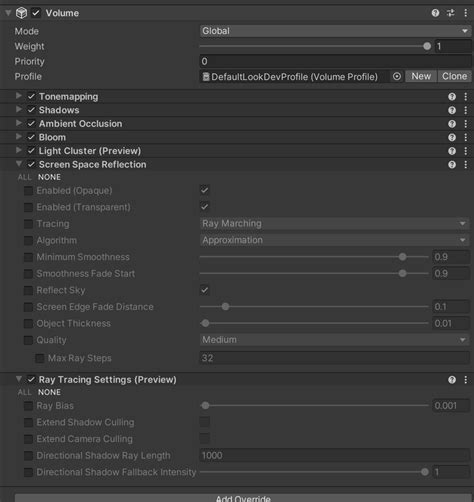Disable the Shadows override checkbox
Viewport: 474px width, 502px height.
(x=31, y=110)
